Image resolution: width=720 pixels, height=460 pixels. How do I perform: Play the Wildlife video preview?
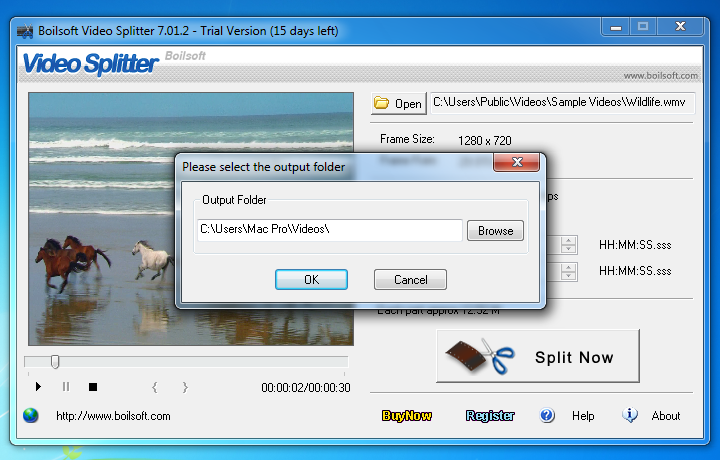click(x=38, y=387)
